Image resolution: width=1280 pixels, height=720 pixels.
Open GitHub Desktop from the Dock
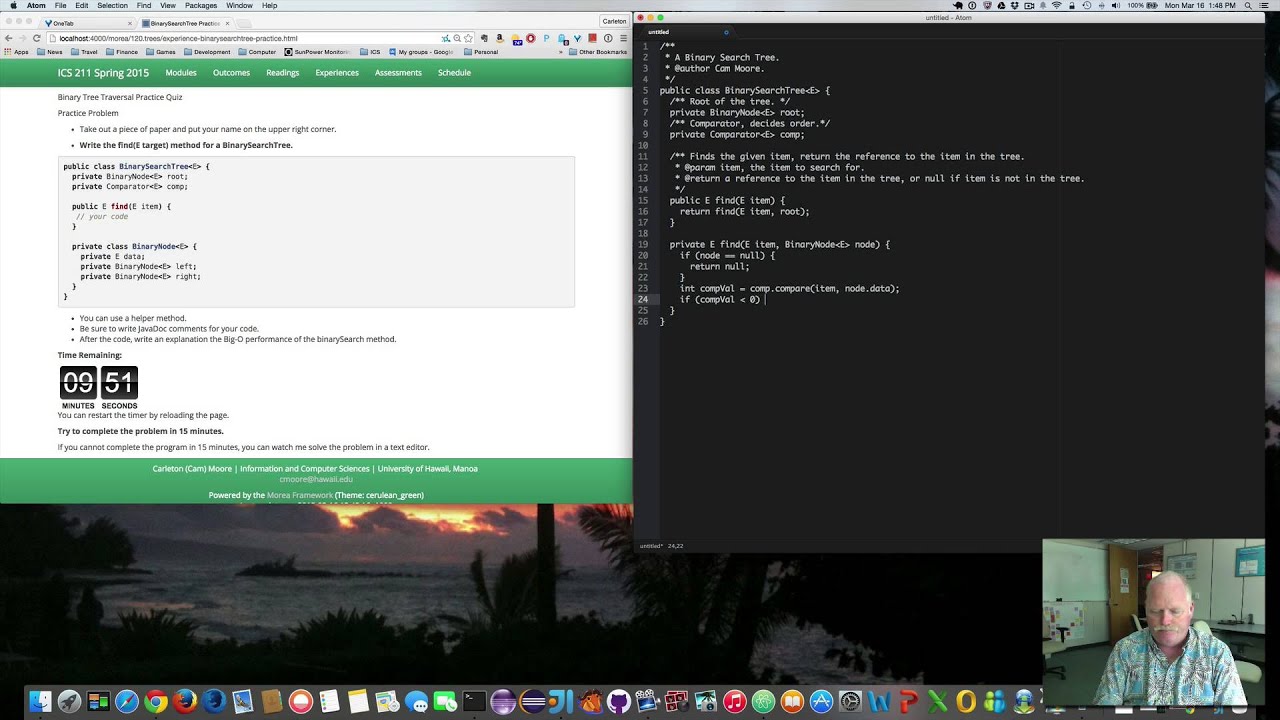619,702
